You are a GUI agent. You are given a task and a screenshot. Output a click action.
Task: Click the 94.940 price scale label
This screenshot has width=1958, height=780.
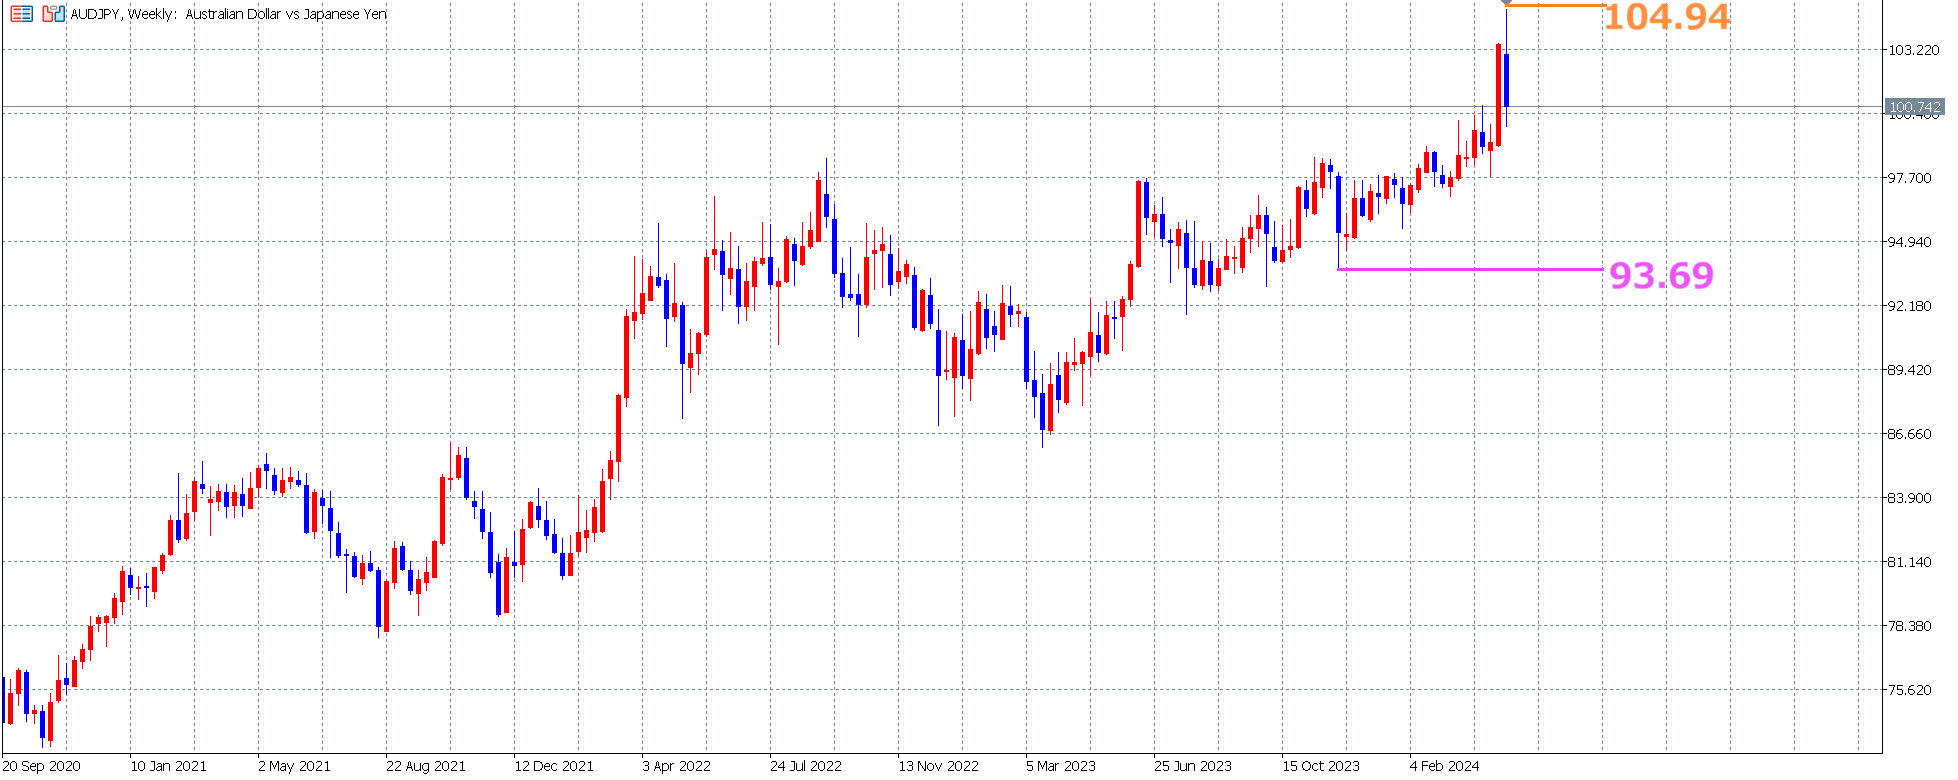click(1909, 242)
